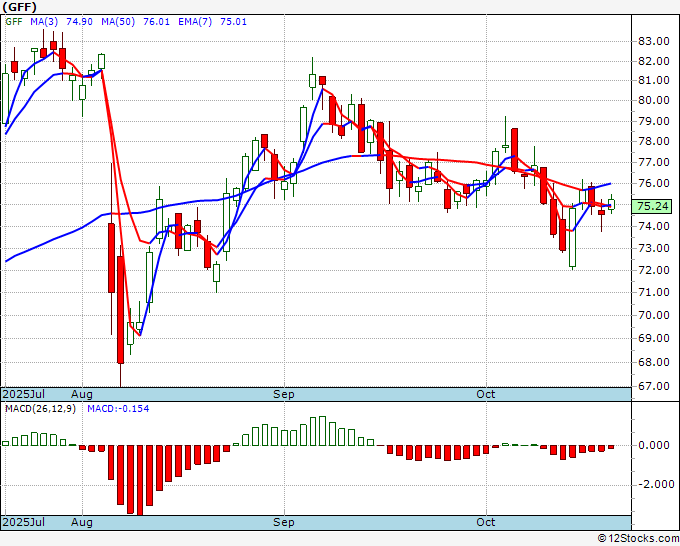Click the MACD:-0.154 value readout

pos(118,409)
